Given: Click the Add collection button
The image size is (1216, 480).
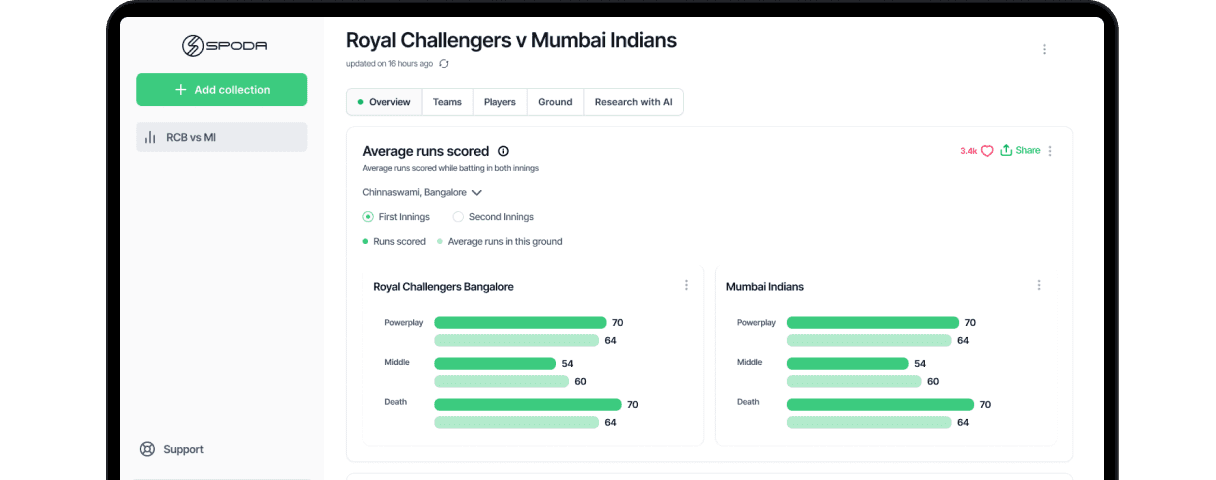Looking at the screenshot, I should (x=221, y=90).
